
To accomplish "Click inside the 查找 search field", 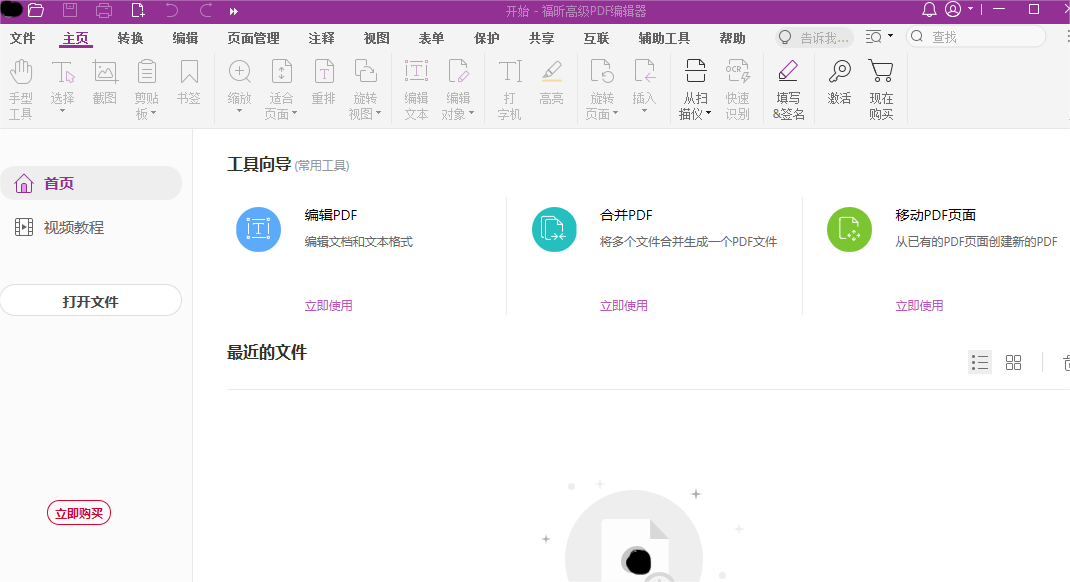I will (x=975, y=36).
